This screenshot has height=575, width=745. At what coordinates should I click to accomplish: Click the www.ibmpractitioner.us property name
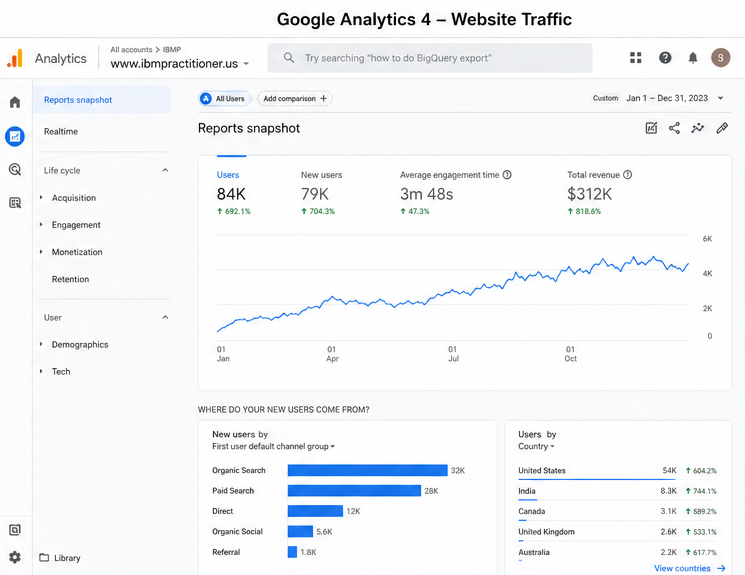pos(174,64)
